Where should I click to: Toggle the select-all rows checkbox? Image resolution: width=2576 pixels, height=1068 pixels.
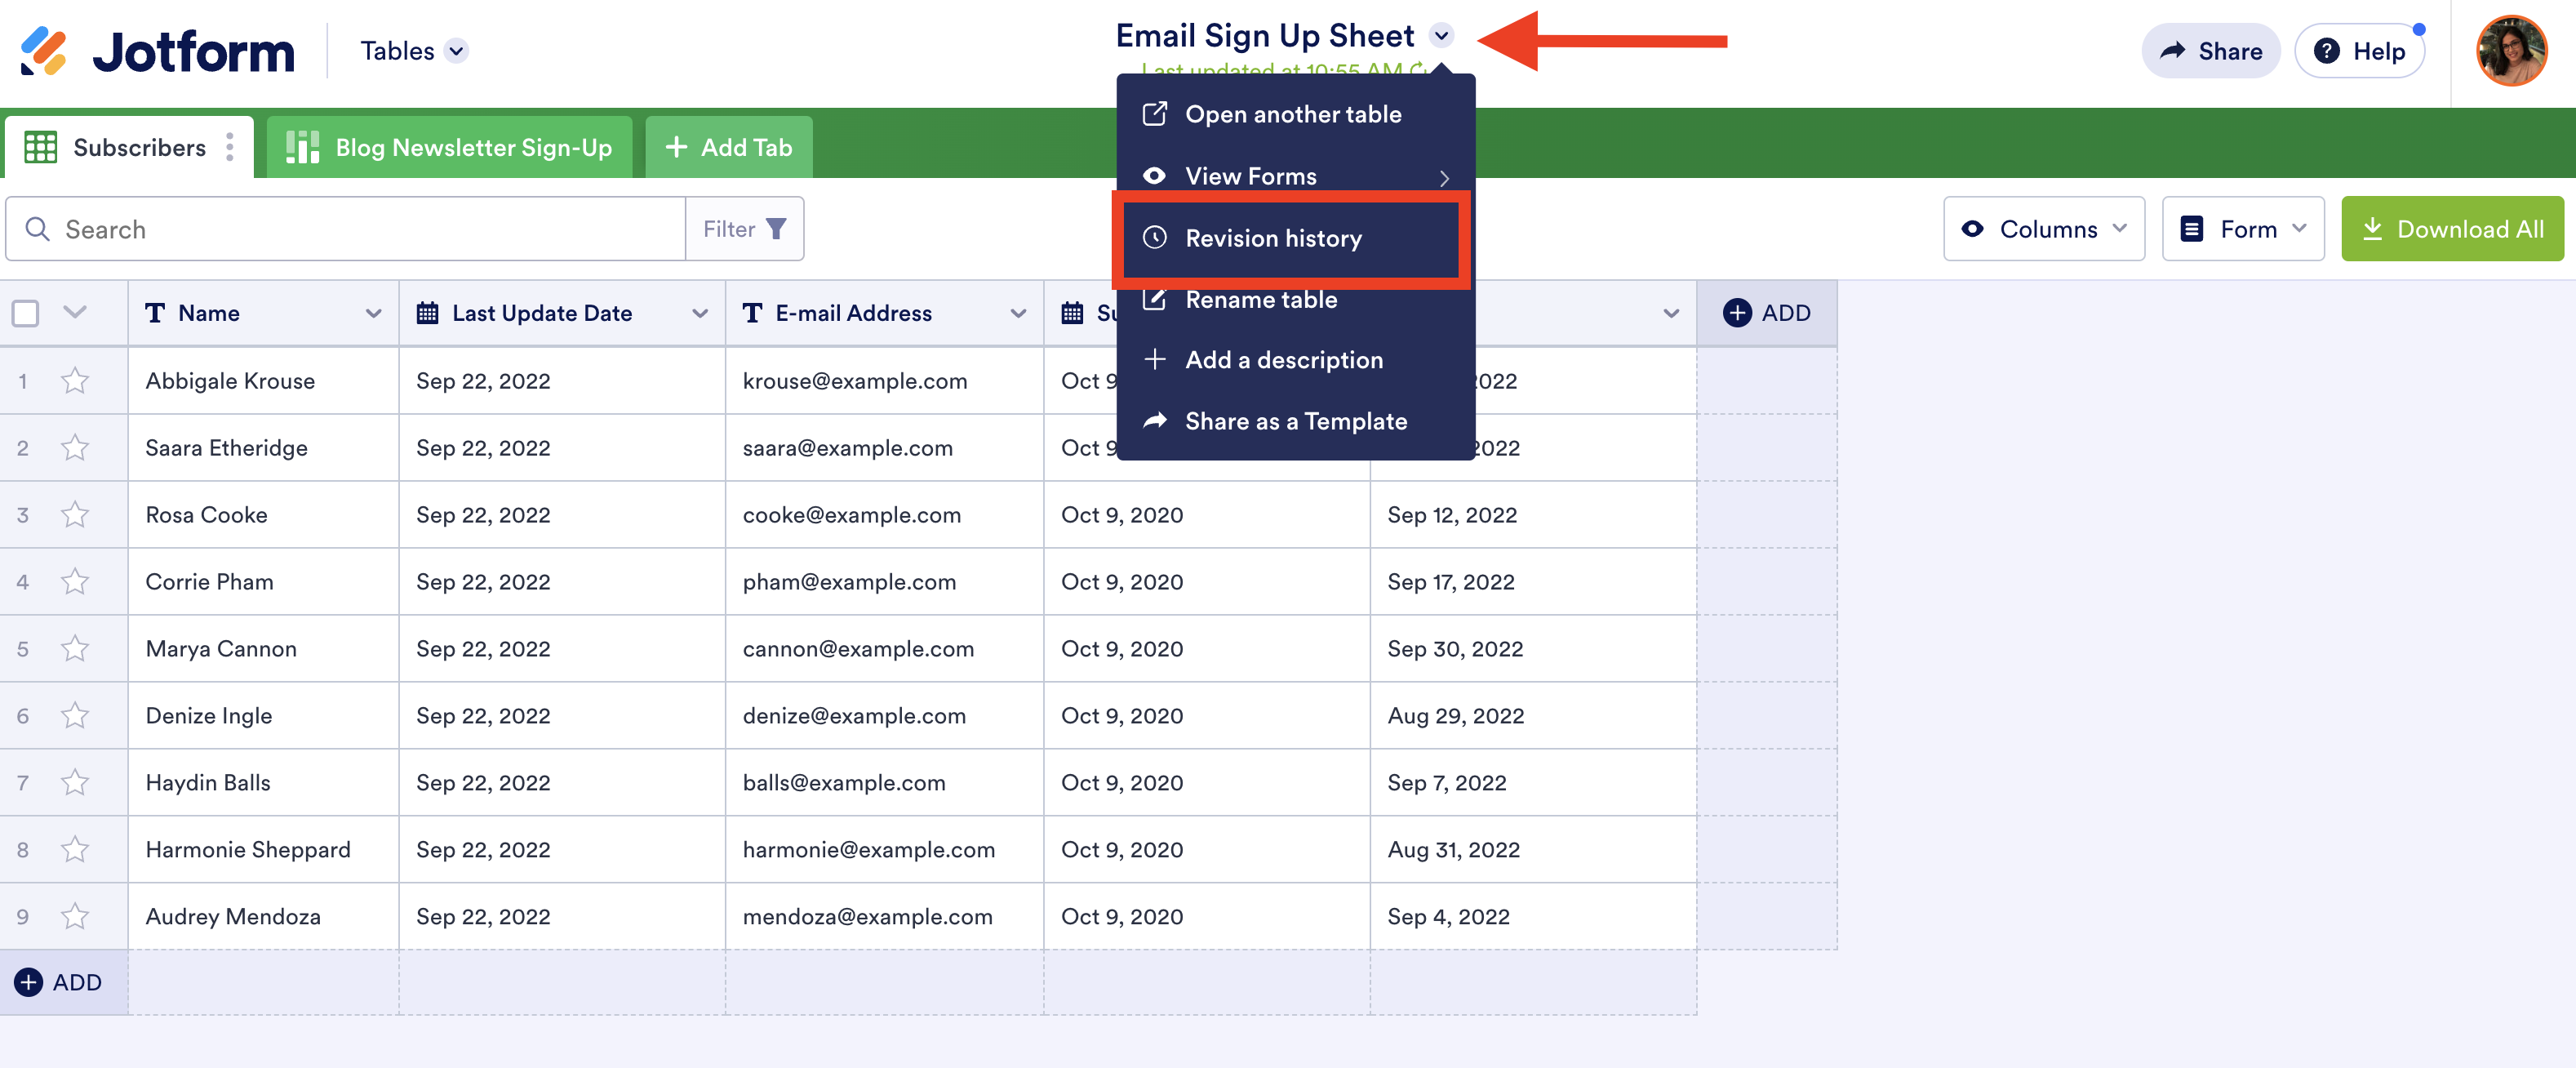point(26,313)
